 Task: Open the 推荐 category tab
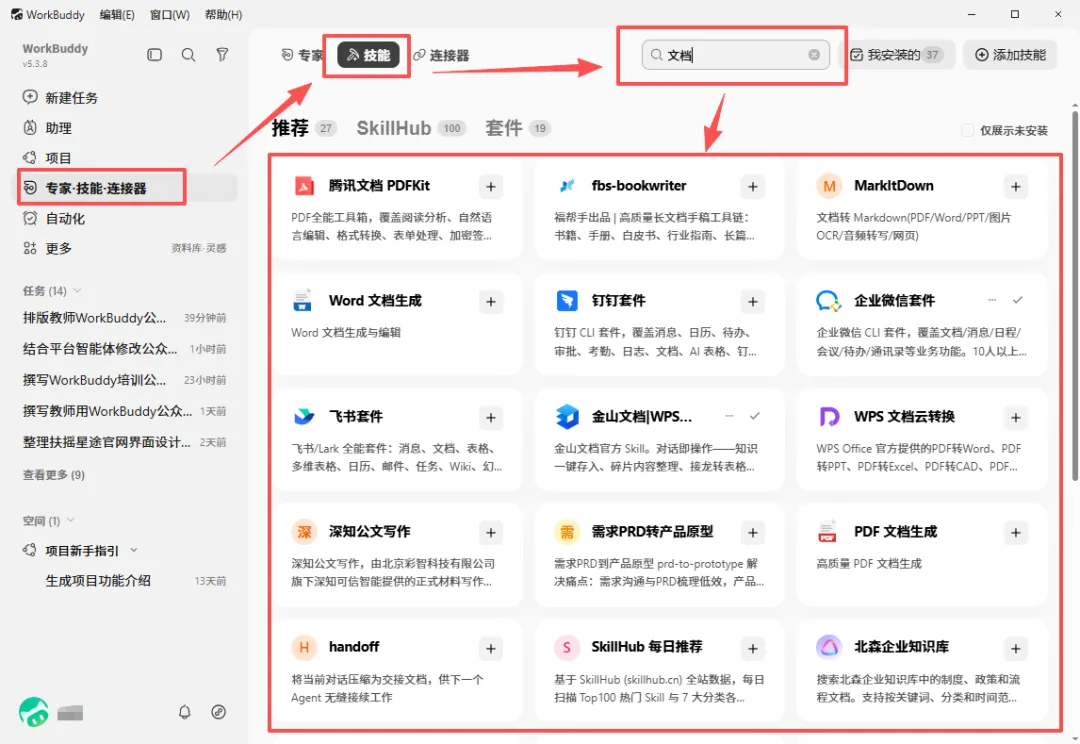(303, 128)
